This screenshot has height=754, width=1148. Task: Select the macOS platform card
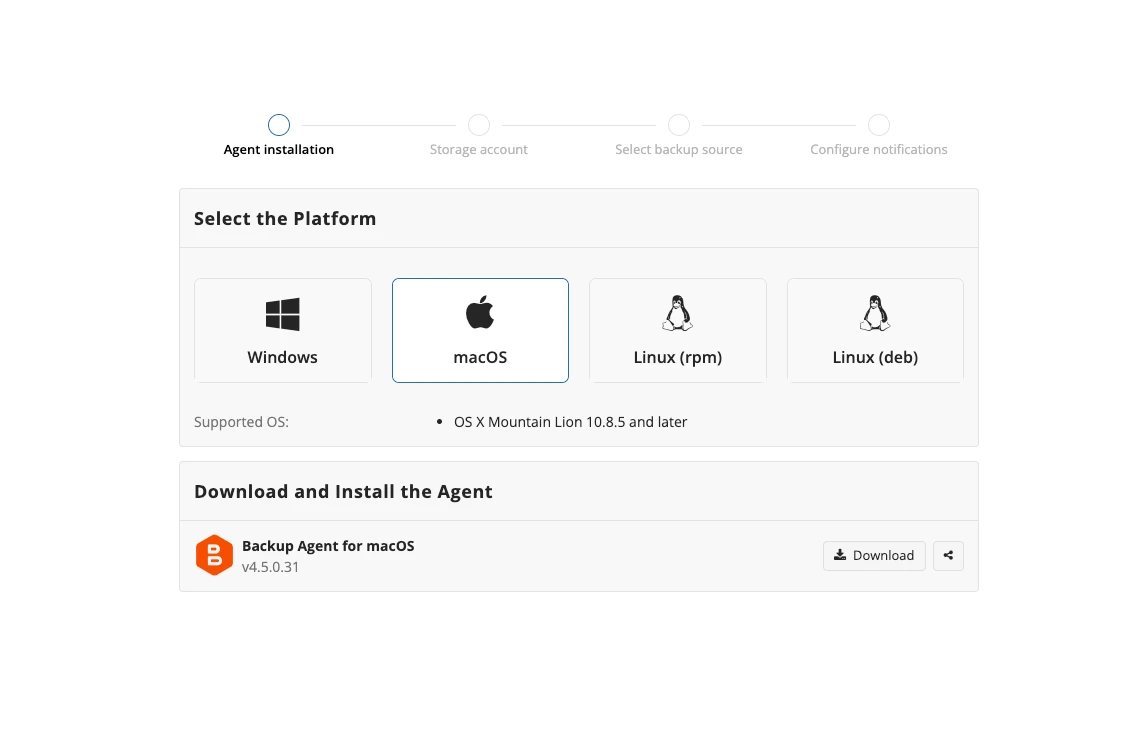[x=480, y=330]
